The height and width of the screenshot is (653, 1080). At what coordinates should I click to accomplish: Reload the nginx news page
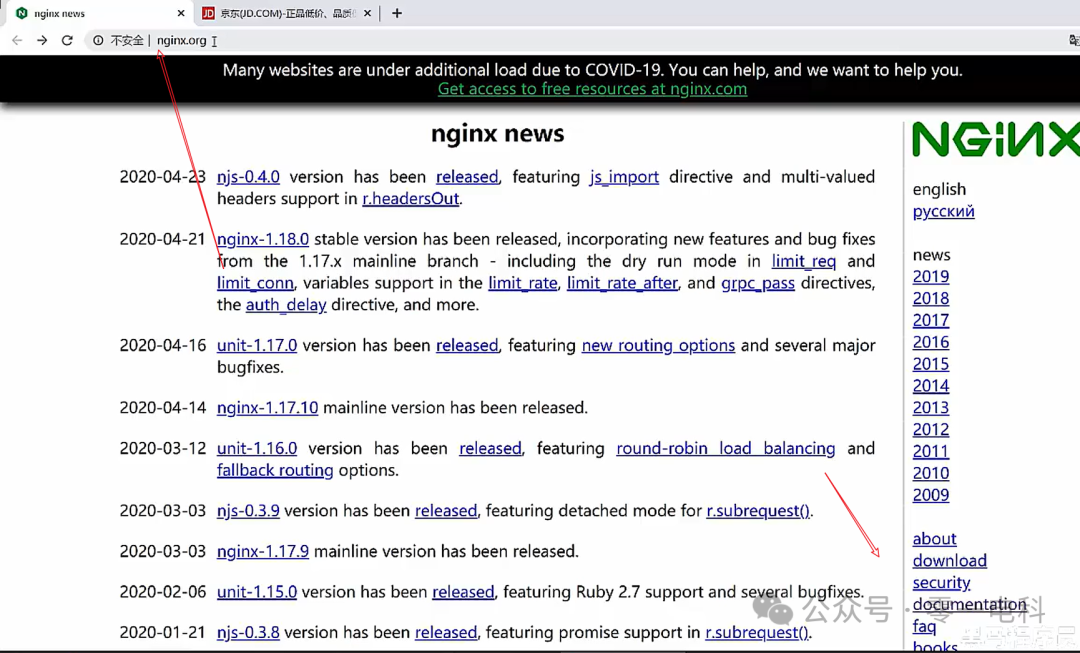click(x=68, y=40)
